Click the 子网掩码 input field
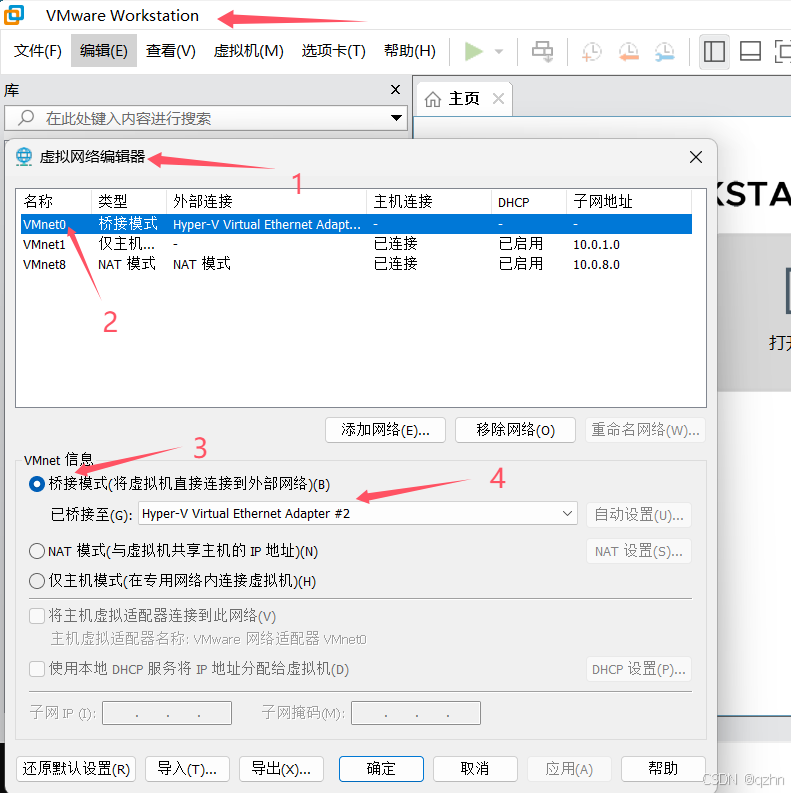The width and height of the screenshot is (791, 793). click(x=416, y=713)
